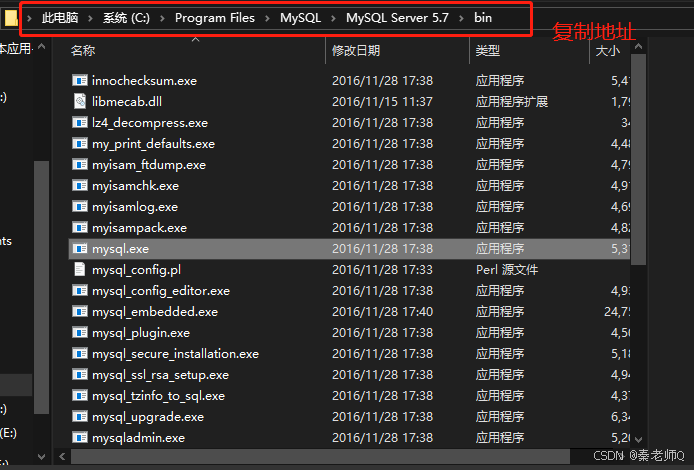Click the mysql_config.pl document icon
The height and width of the screenshot is (470, 694).
coord(80,270)
